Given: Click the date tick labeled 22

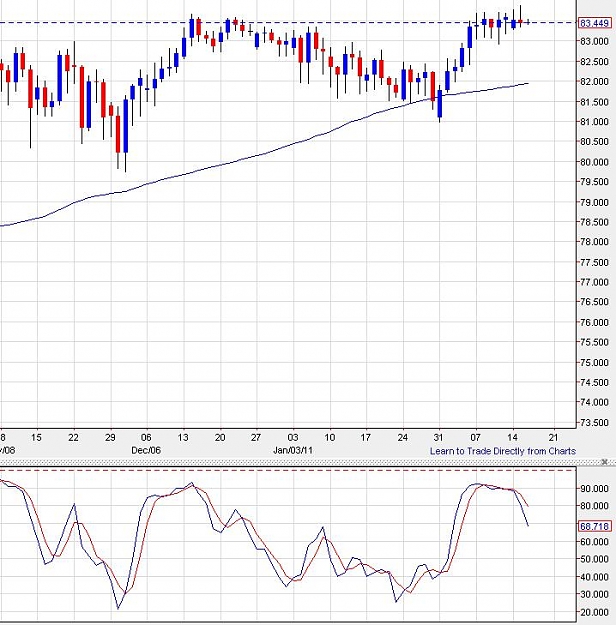Looking at the screenshot, I should (73, 438).
